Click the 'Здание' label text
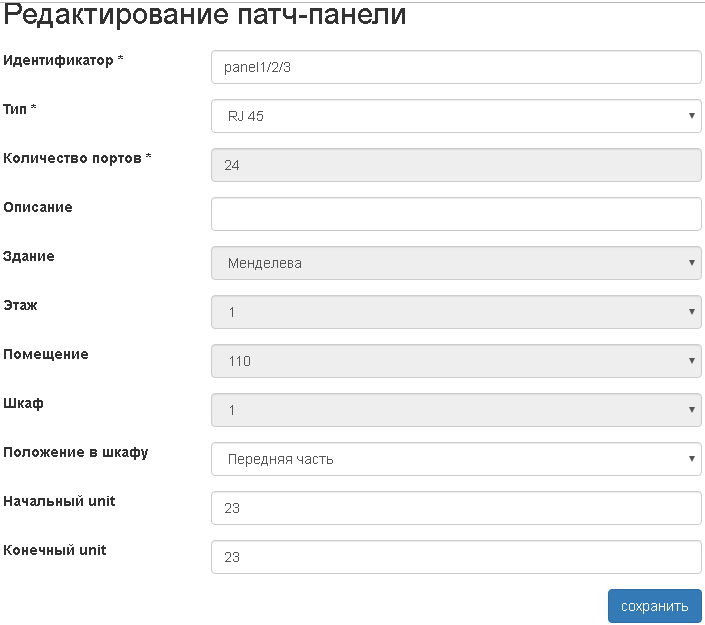This screenshot has width=705, height=625. (29, 256)
